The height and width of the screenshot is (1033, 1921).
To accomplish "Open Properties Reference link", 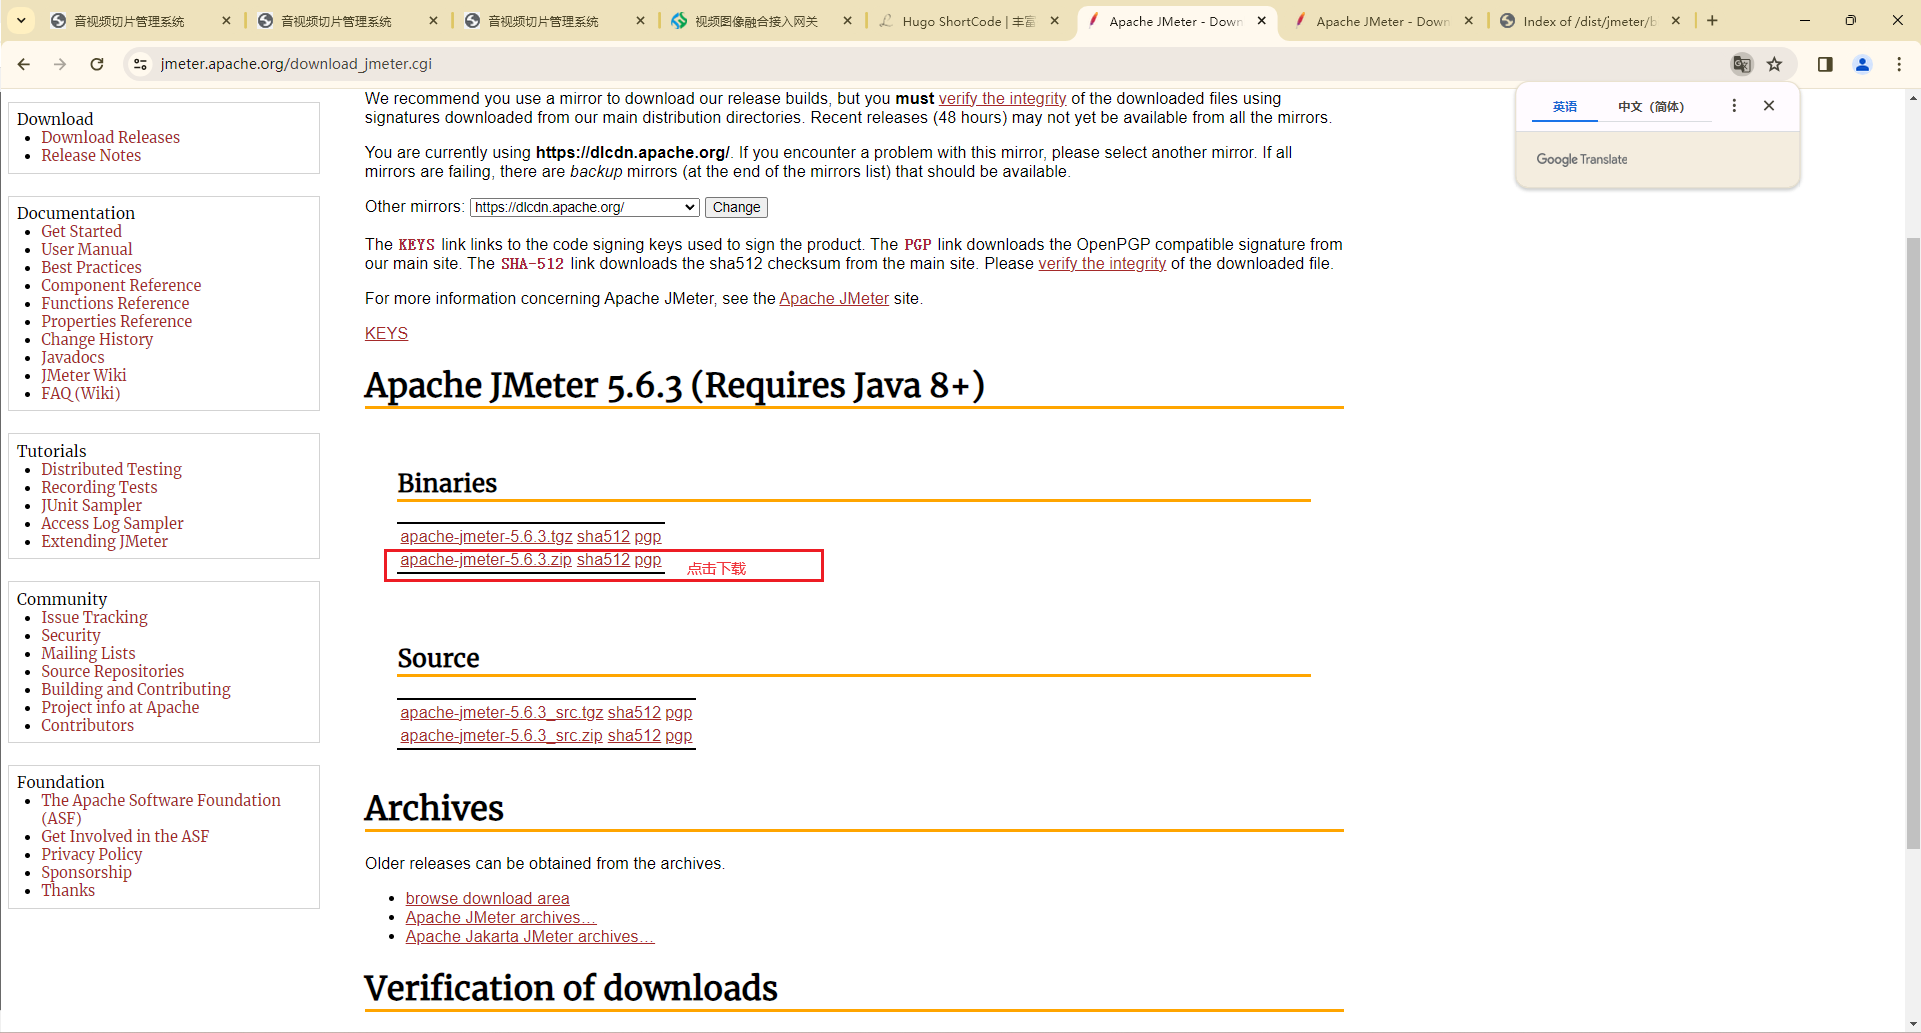I will coord(116,322).
